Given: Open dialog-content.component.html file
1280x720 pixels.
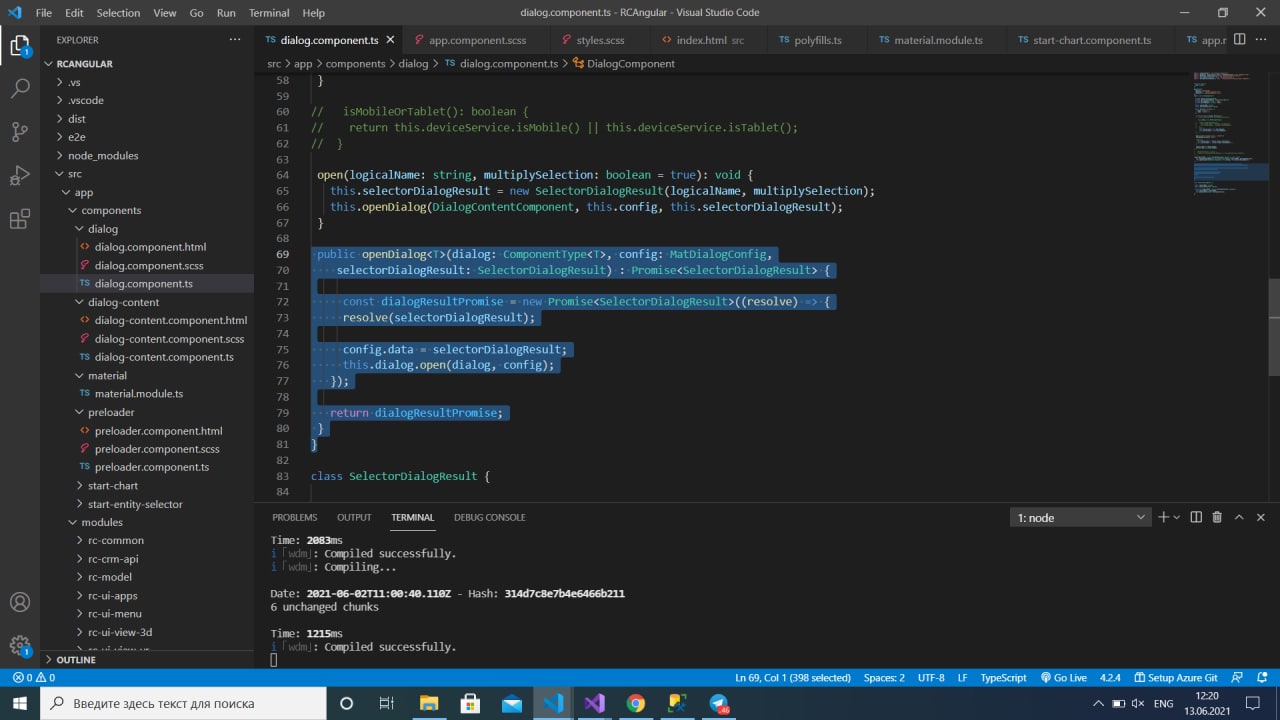Looking at the screenshot, I should click(170, 320).
